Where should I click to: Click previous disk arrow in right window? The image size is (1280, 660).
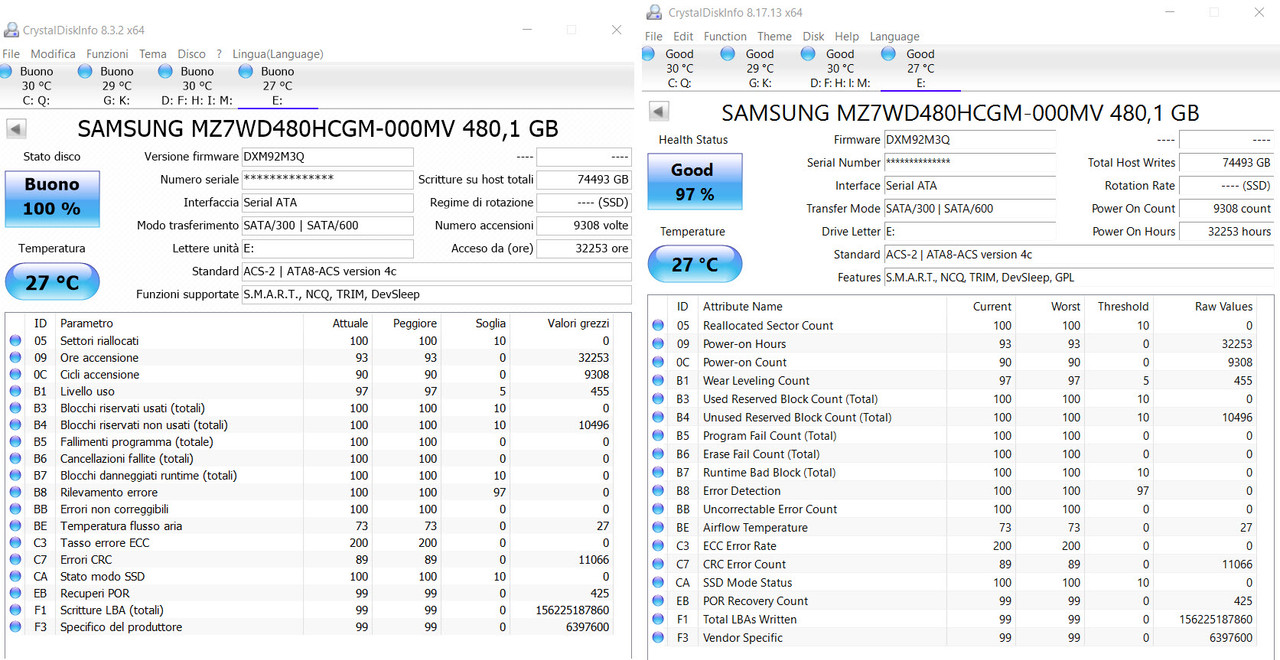[x=659, y=111]
